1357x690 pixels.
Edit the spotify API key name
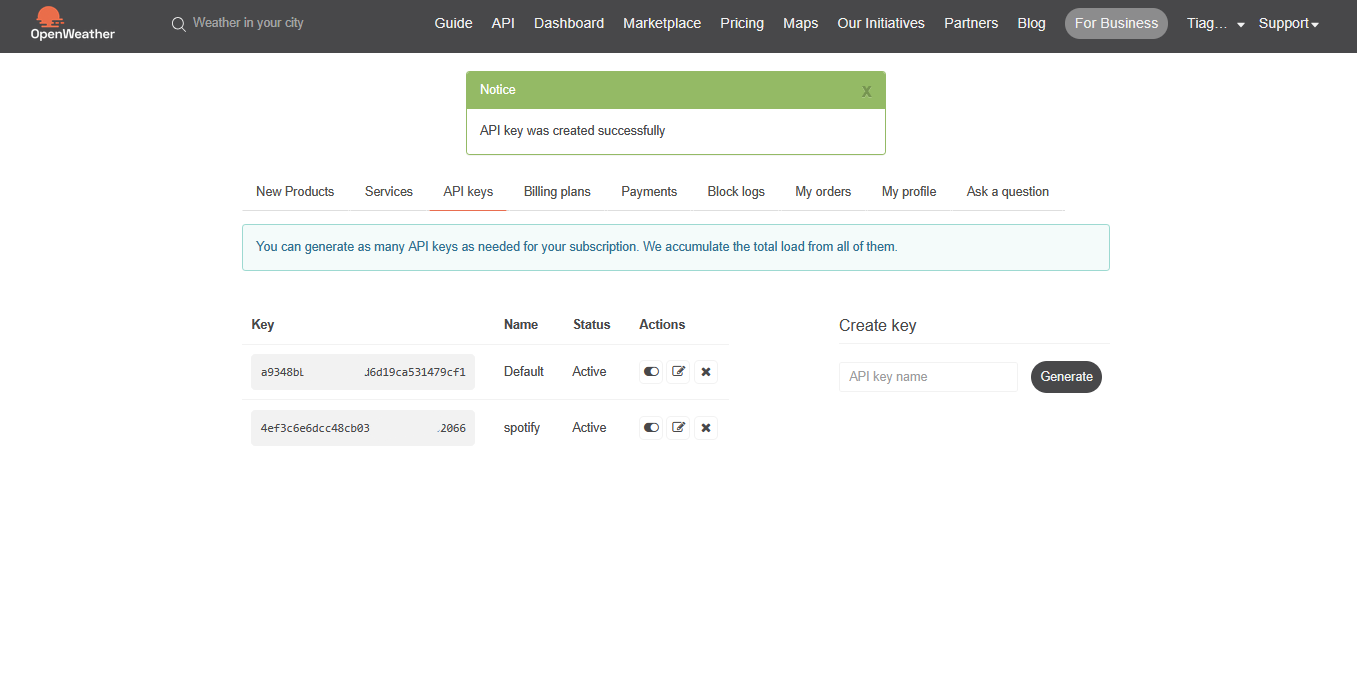[x=679, y=428]
